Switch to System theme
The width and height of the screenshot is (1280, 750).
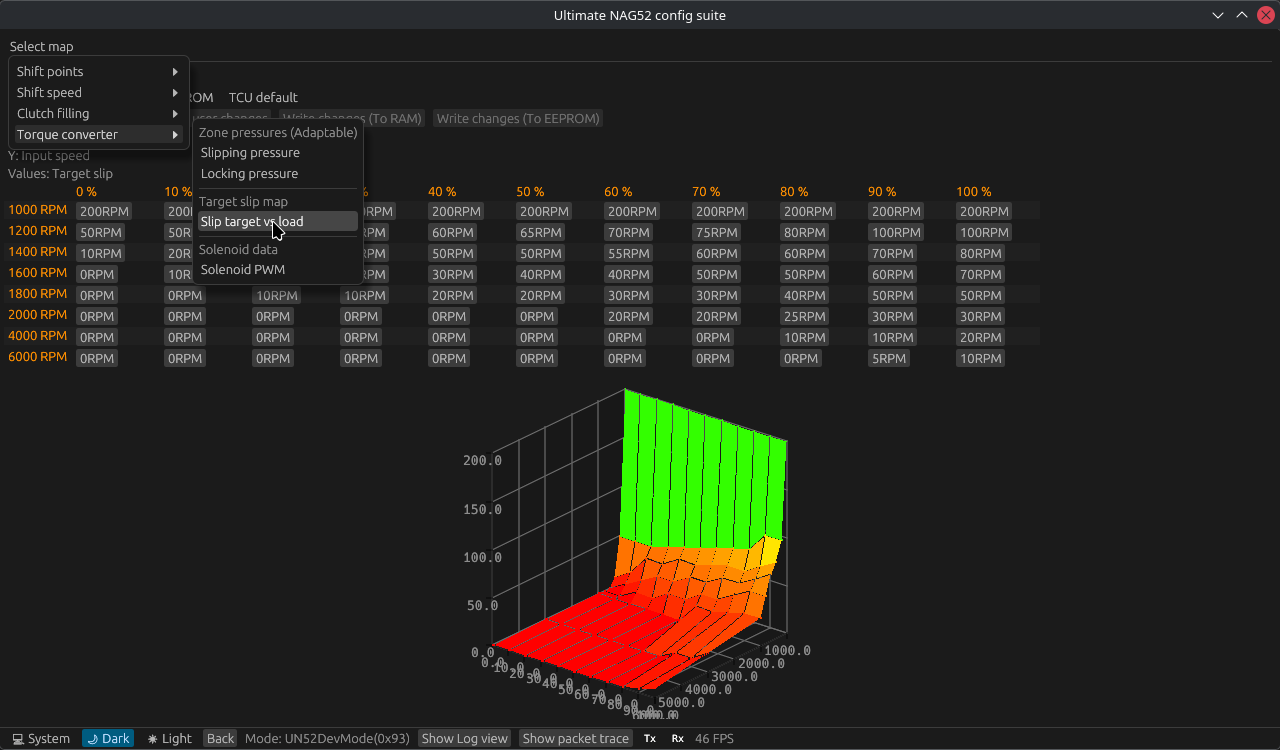41,739
